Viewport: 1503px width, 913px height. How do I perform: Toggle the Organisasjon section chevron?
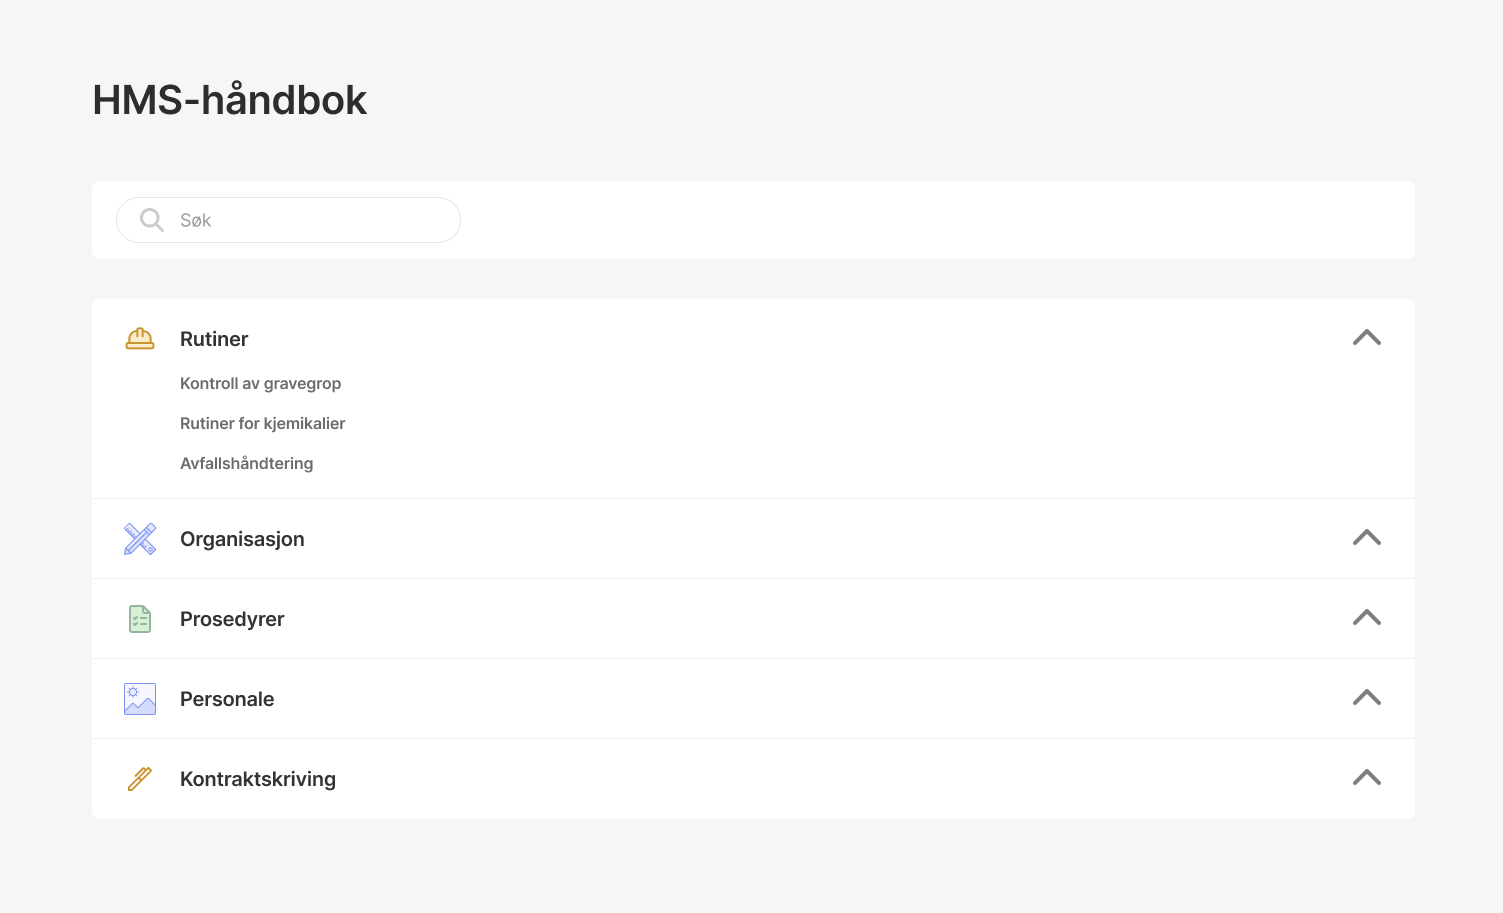pyautogui.click(x=1366, y=538)
